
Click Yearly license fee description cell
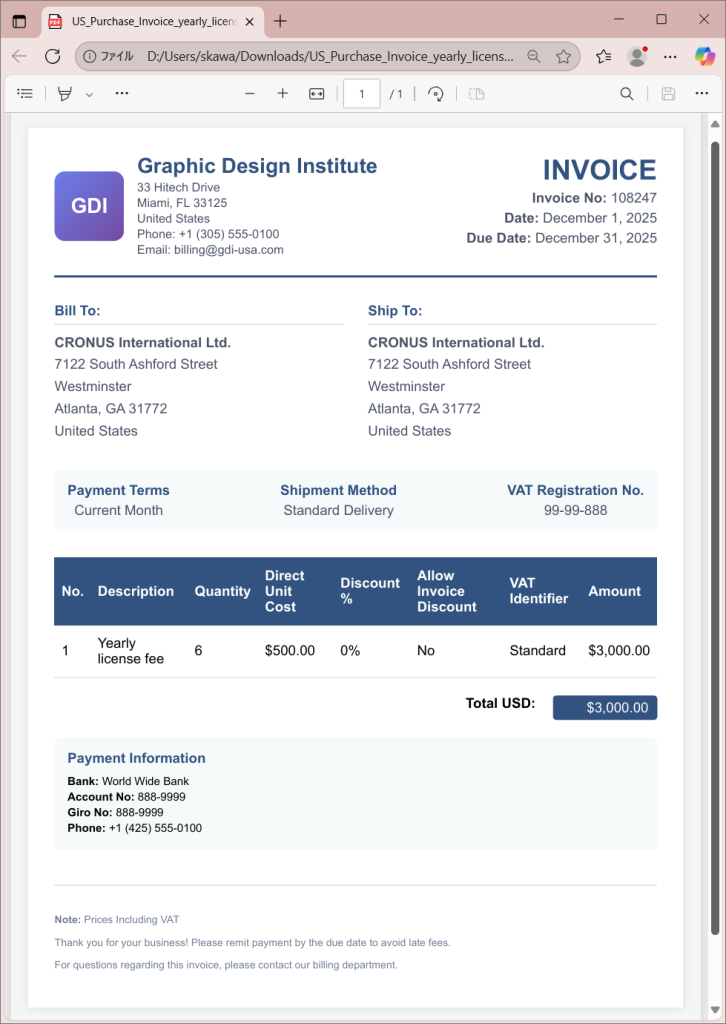point(131,651)
